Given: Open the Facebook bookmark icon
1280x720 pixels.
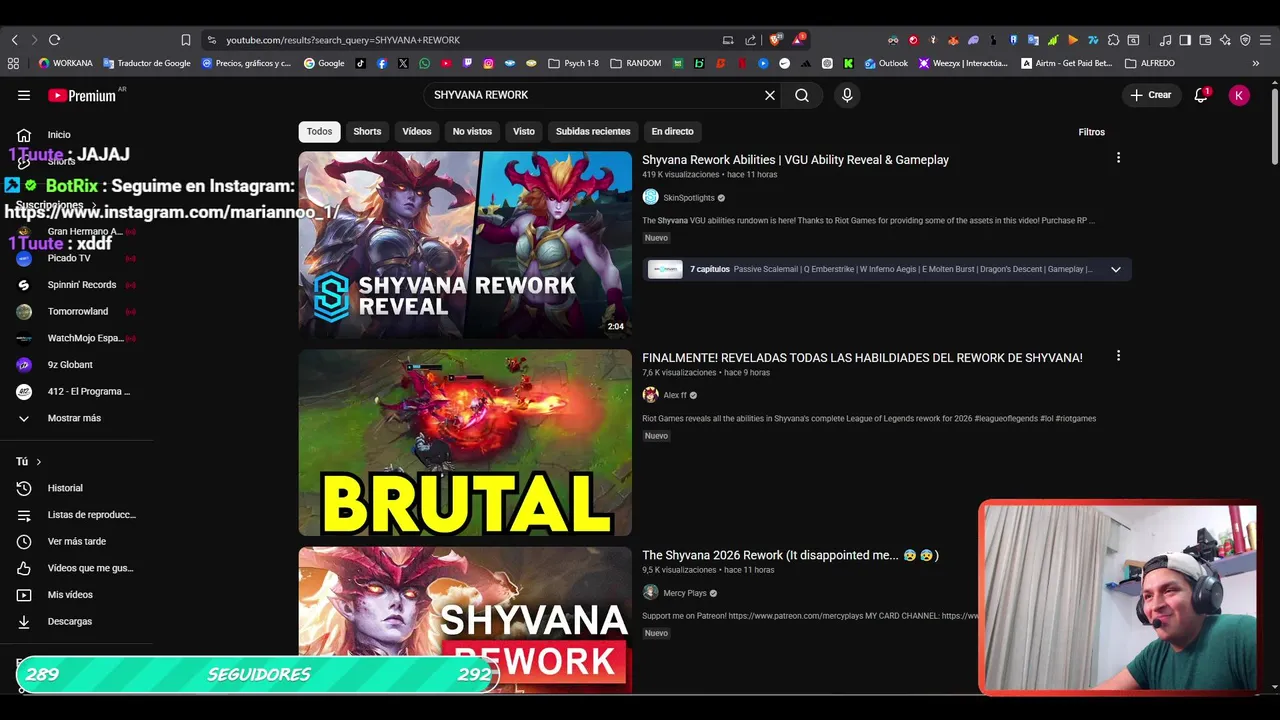Looking at the screenshot, I should pyautogui.click(x=382, y=63).
